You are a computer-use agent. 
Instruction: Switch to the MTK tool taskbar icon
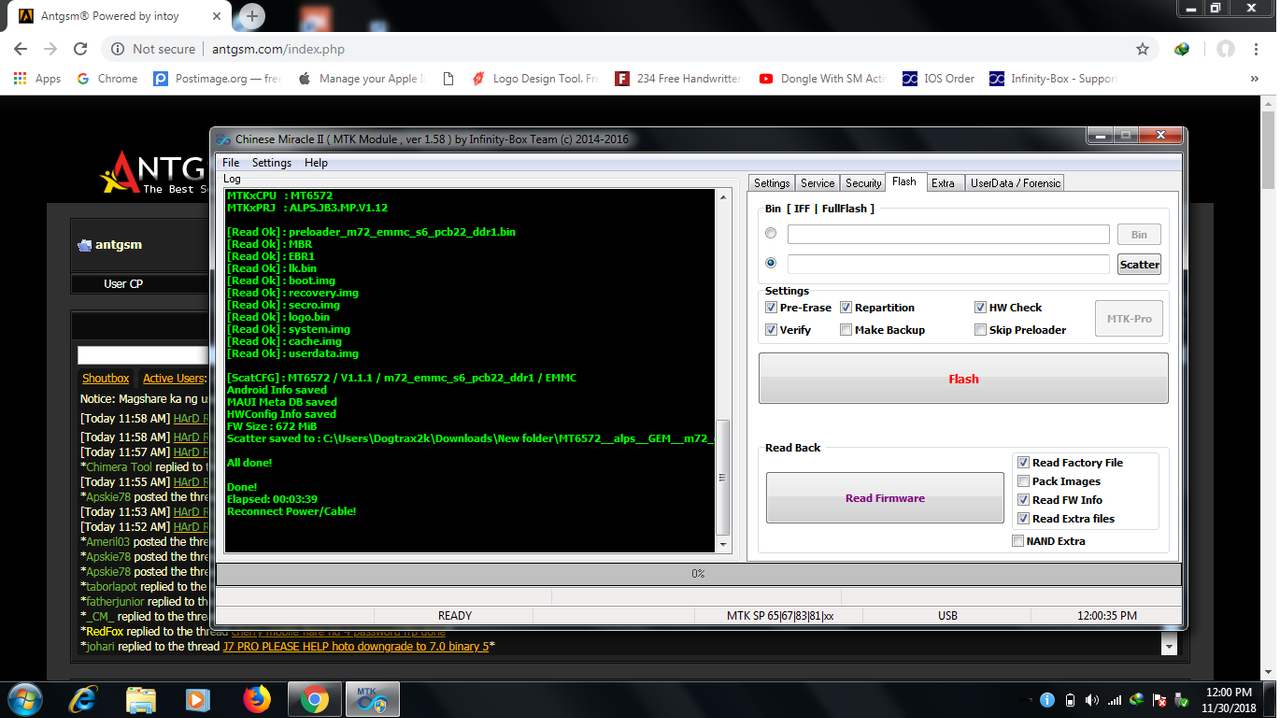(x=372, y=699)
